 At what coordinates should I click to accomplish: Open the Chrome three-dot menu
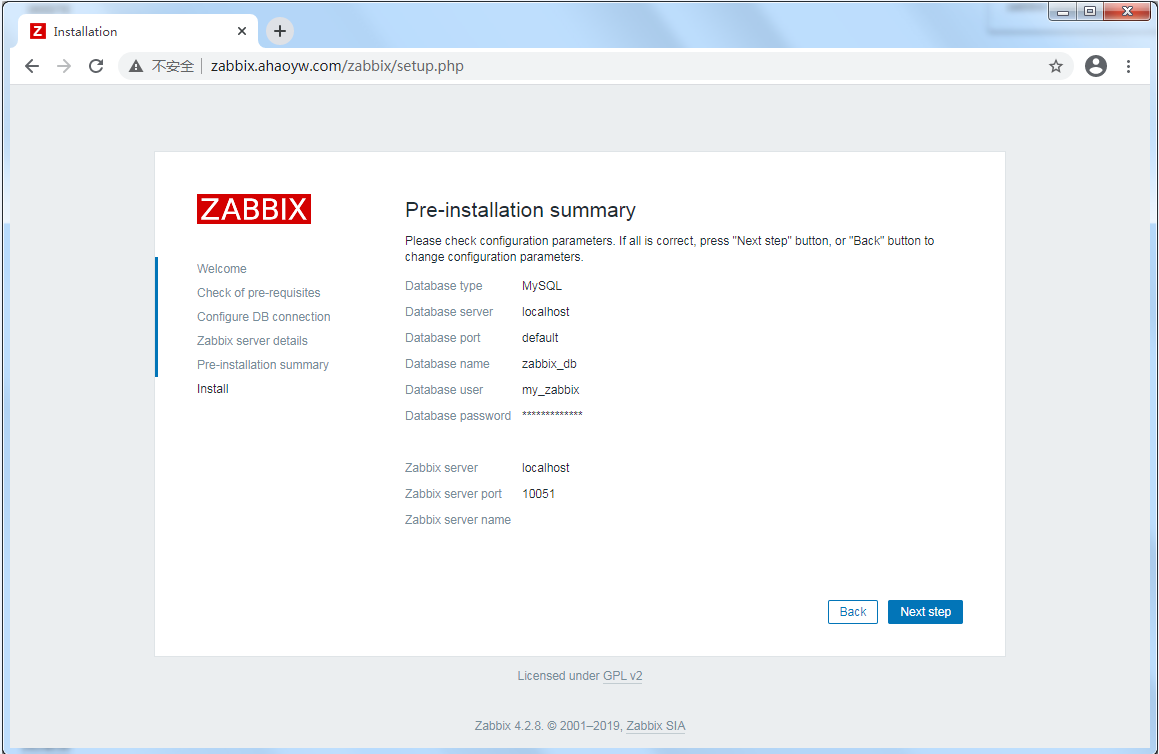pyautogui.click(x=1128, y=66)
